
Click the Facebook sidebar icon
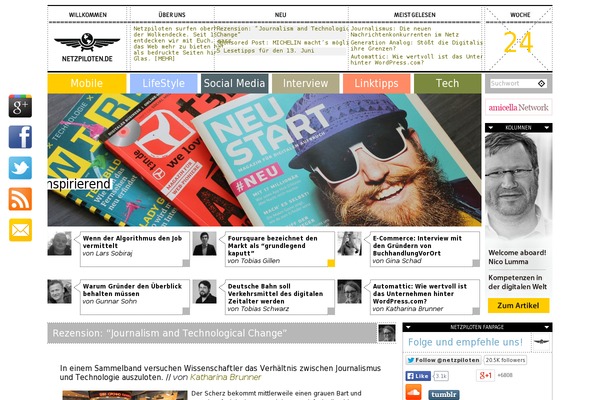coord(20,137)
